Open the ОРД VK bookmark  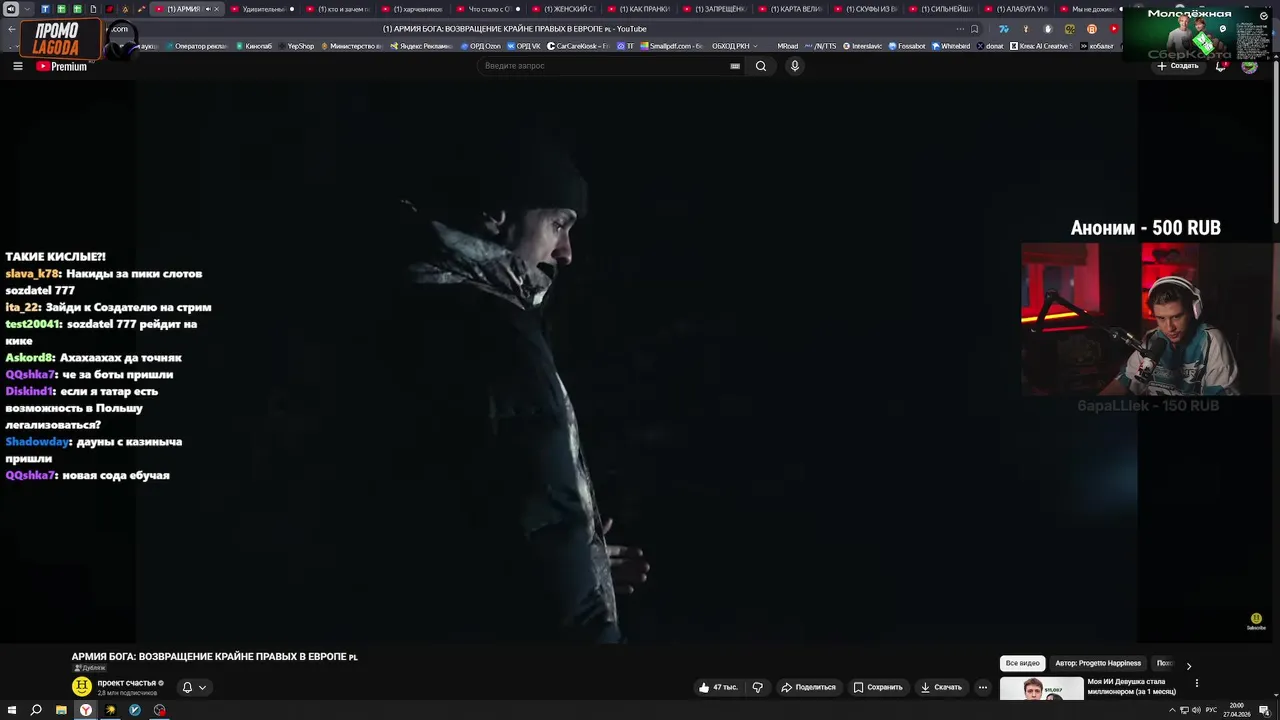[x=523, y=46]
